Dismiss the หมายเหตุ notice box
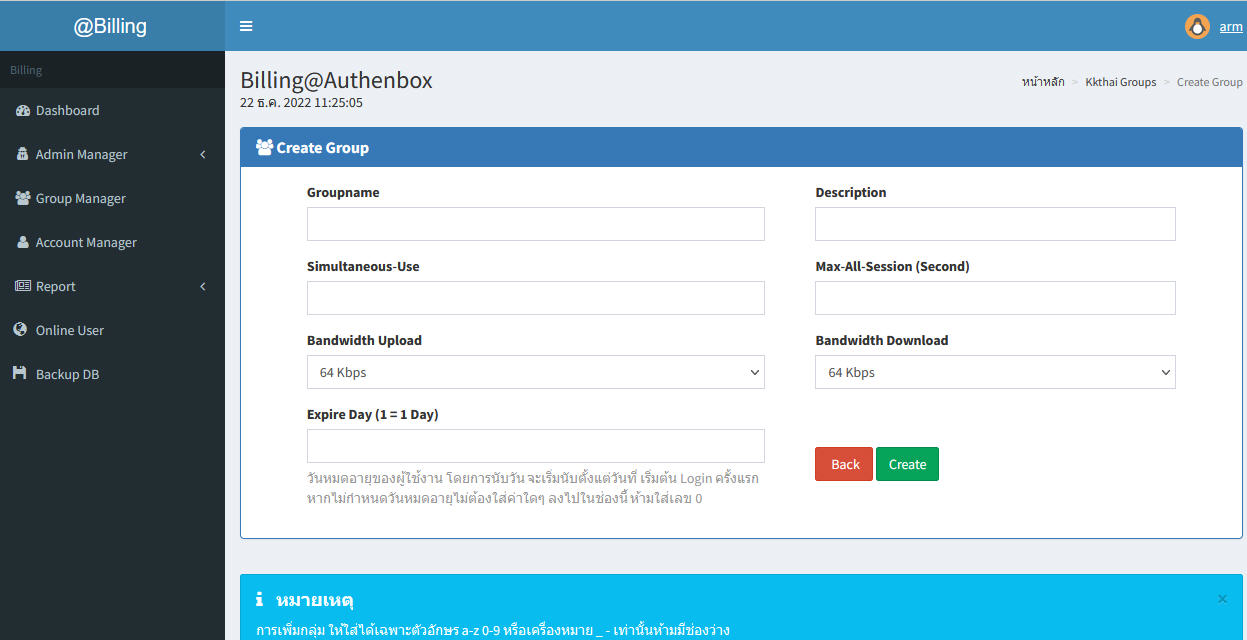1247x640 pixels. coord(1222,599)
